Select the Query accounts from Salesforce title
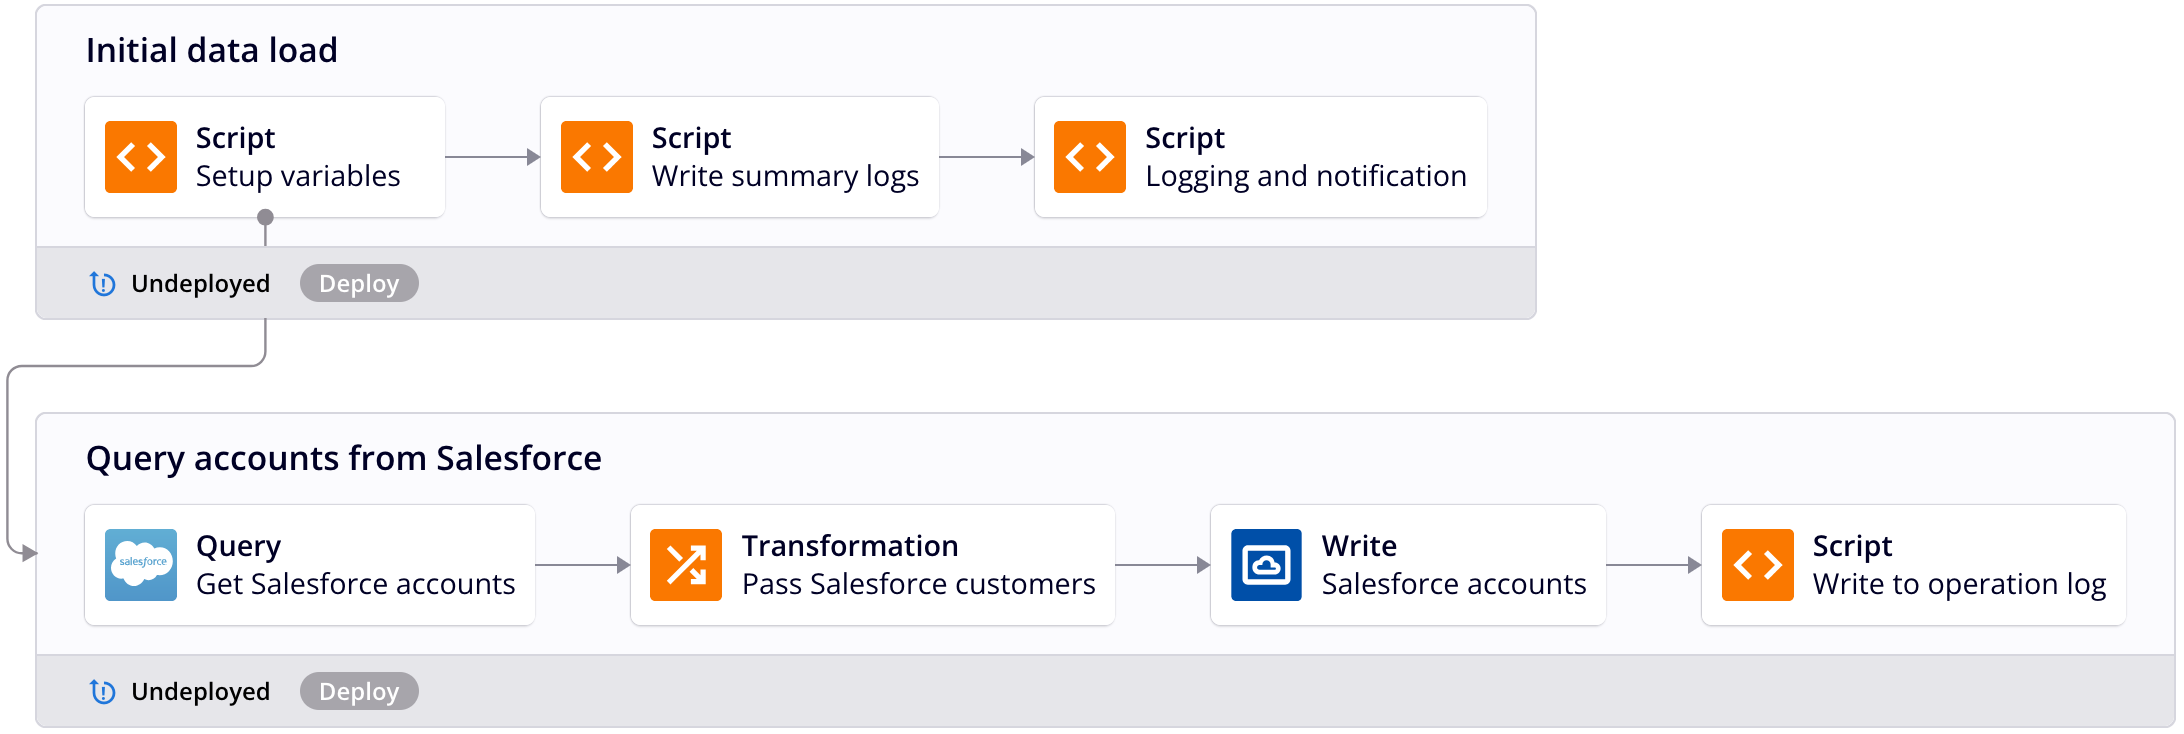 344,458
